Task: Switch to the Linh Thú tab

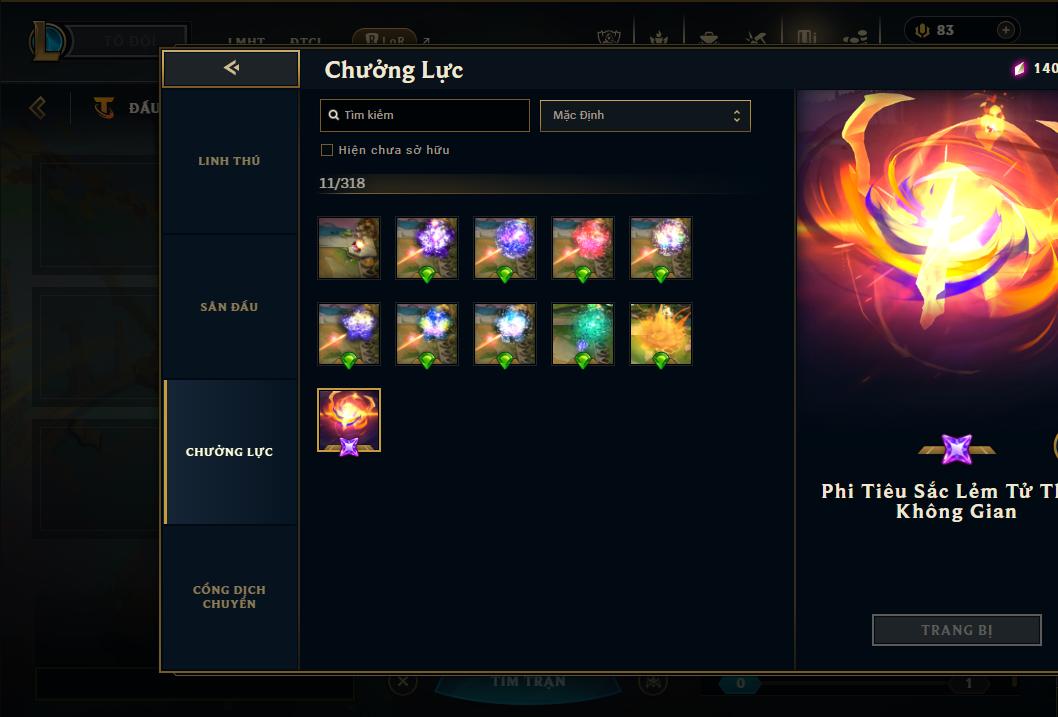Action: (229, 161)
